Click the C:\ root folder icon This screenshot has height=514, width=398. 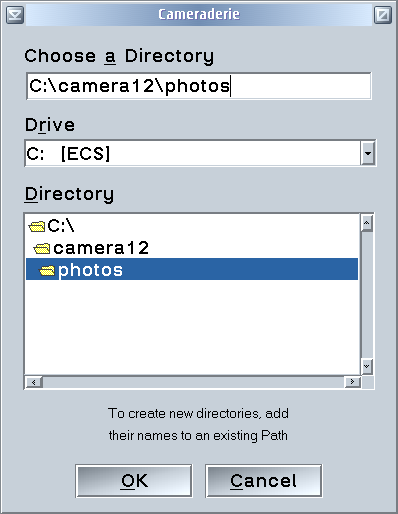pos(37,227)
